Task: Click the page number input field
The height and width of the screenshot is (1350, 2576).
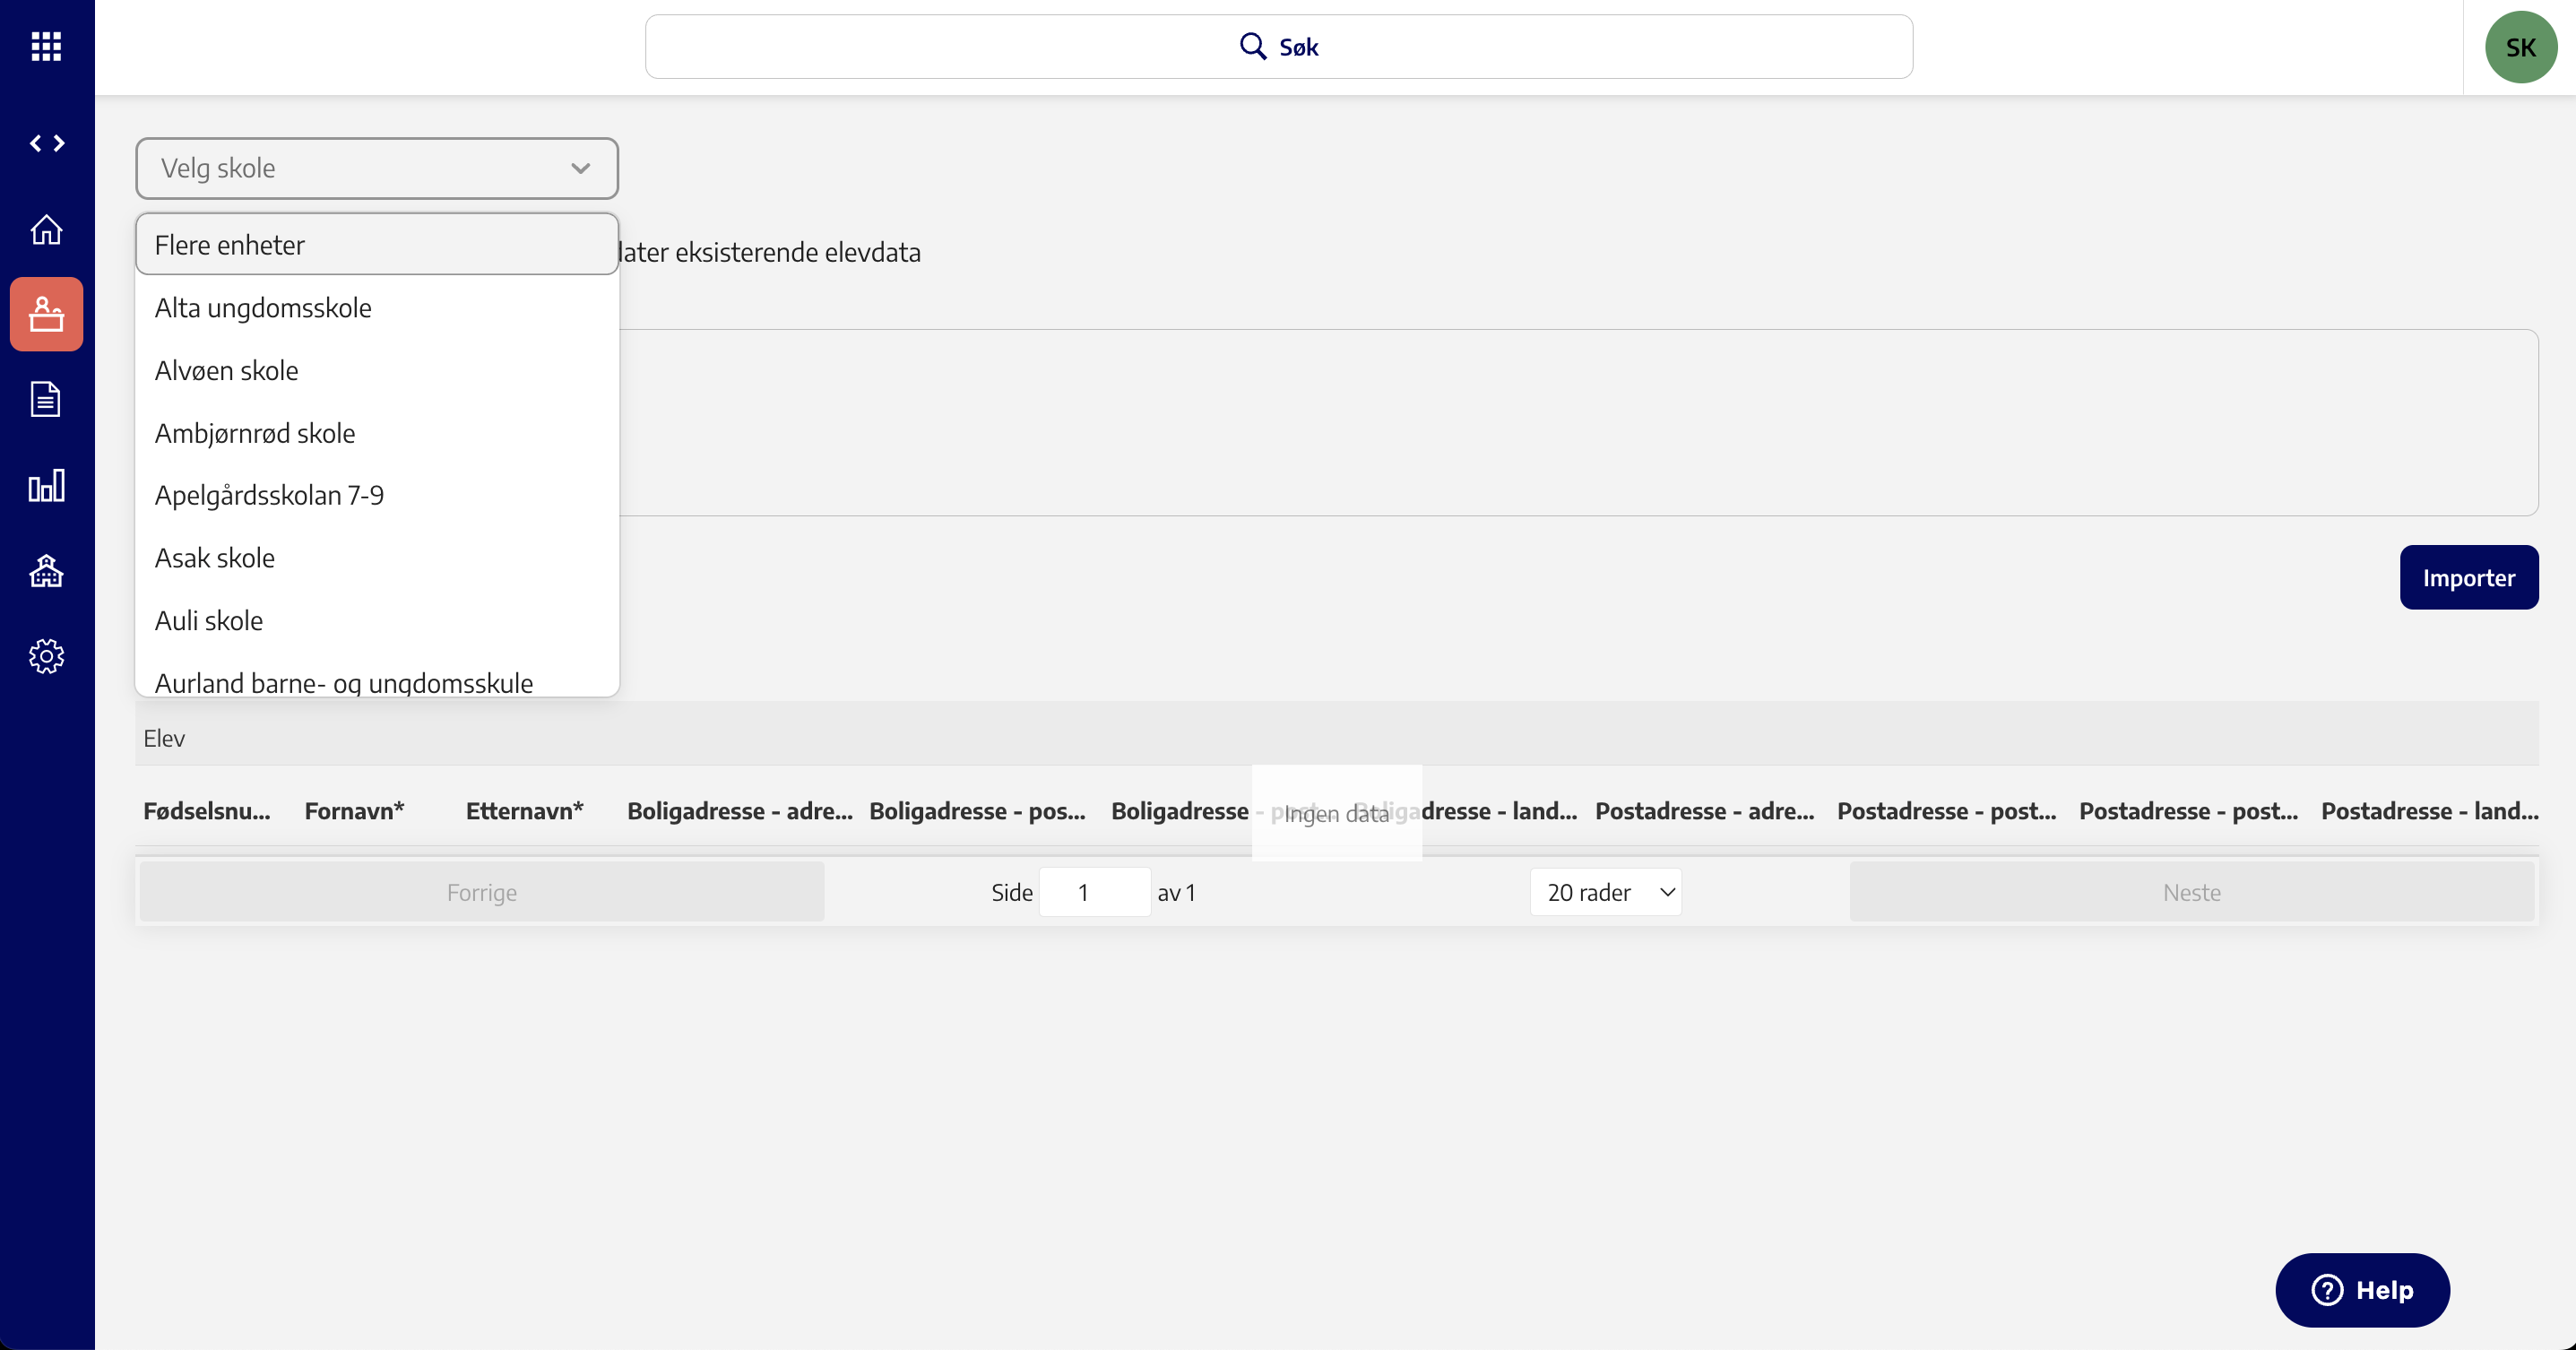Action: pyautogui.click(x=1094, y=892)
